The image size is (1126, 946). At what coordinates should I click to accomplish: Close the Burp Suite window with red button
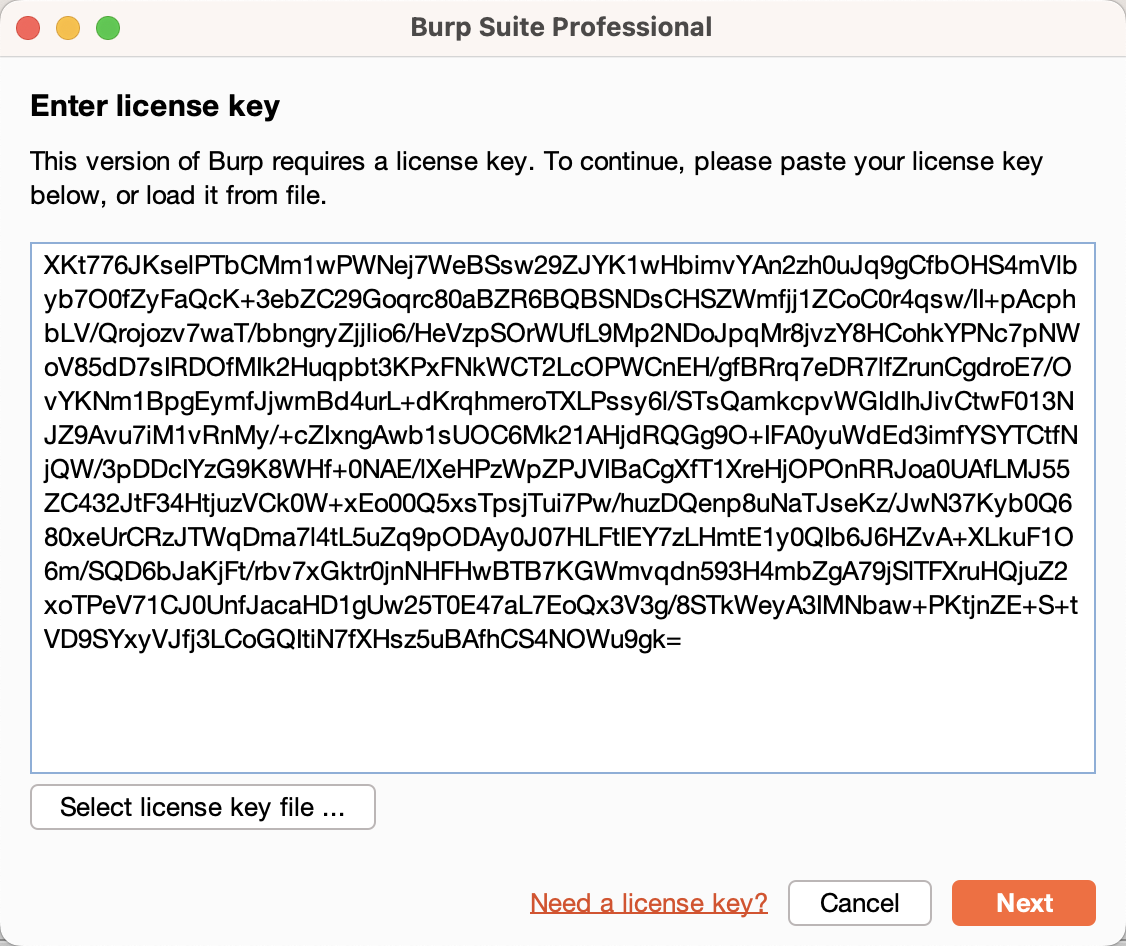coord(29,29)
